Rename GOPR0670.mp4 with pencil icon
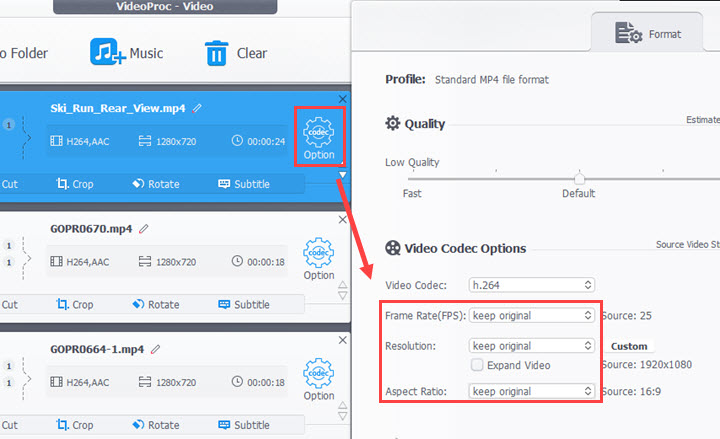The width and height of the screenshot is (720, 439). [x=144, y=228]
